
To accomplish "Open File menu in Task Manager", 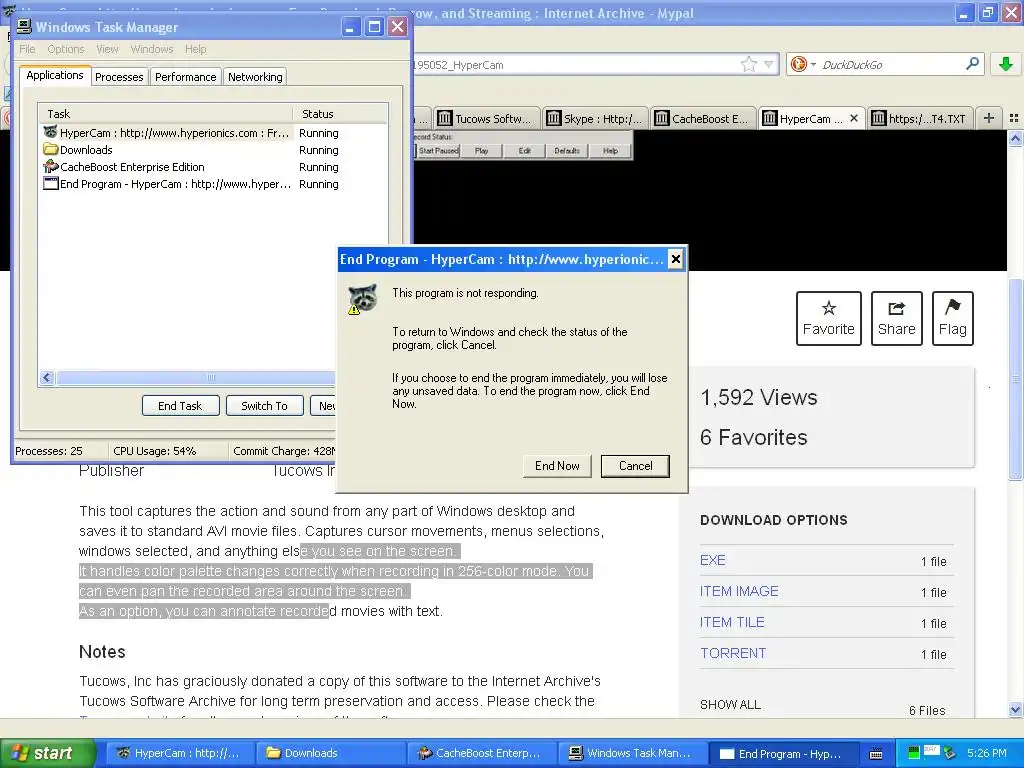I will pyautogui.click(x=27, y=49).
